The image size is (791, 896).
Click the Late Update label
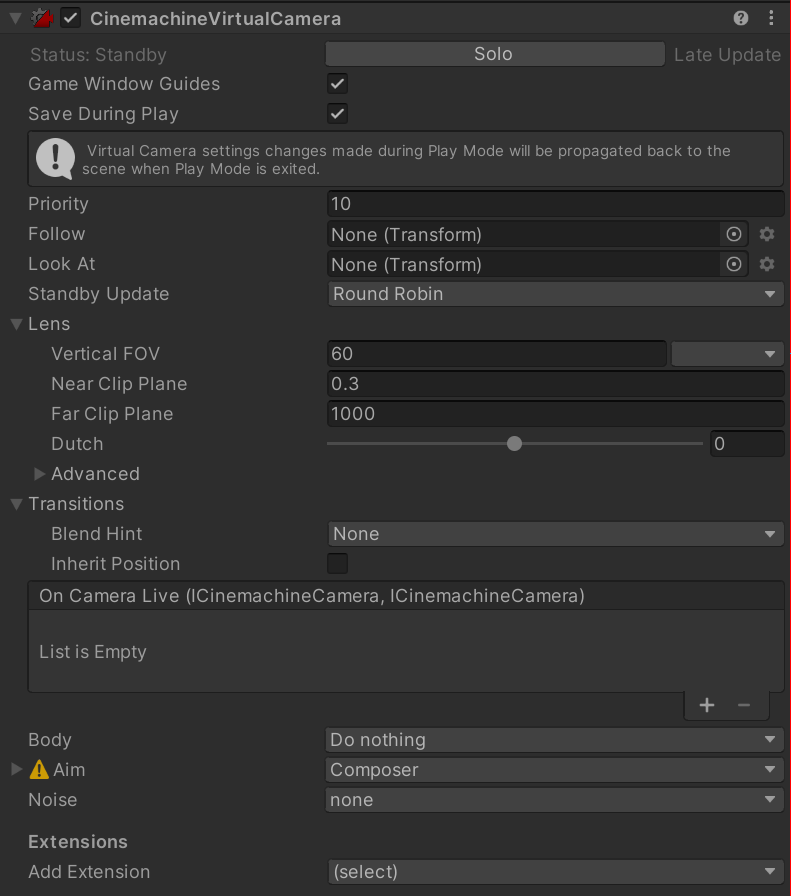727,55
